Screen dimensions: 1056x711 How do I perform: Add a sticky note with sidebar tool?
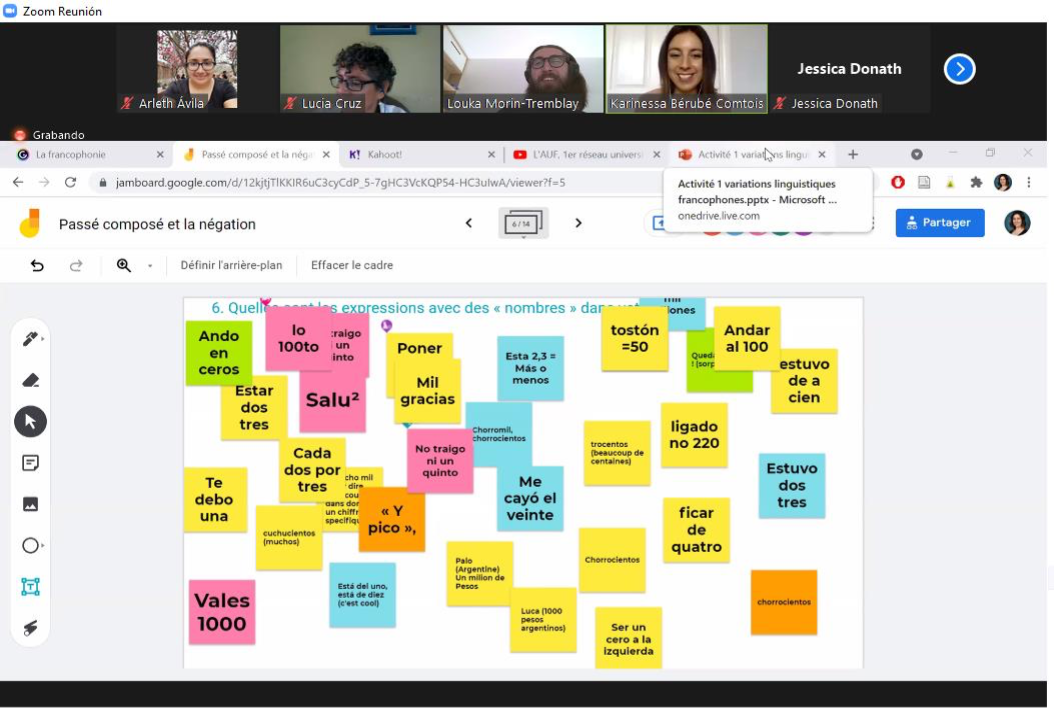coord(30,463)
